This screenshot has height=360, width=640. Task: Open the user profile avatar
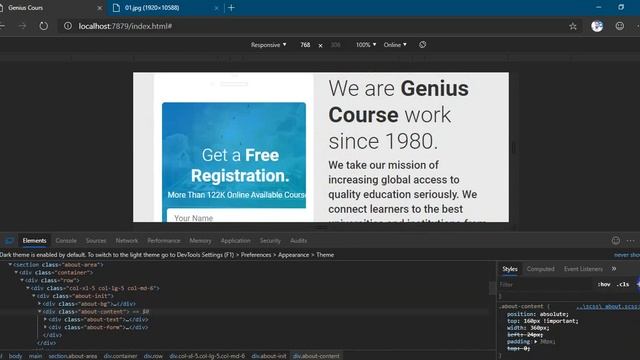(597, 26)
